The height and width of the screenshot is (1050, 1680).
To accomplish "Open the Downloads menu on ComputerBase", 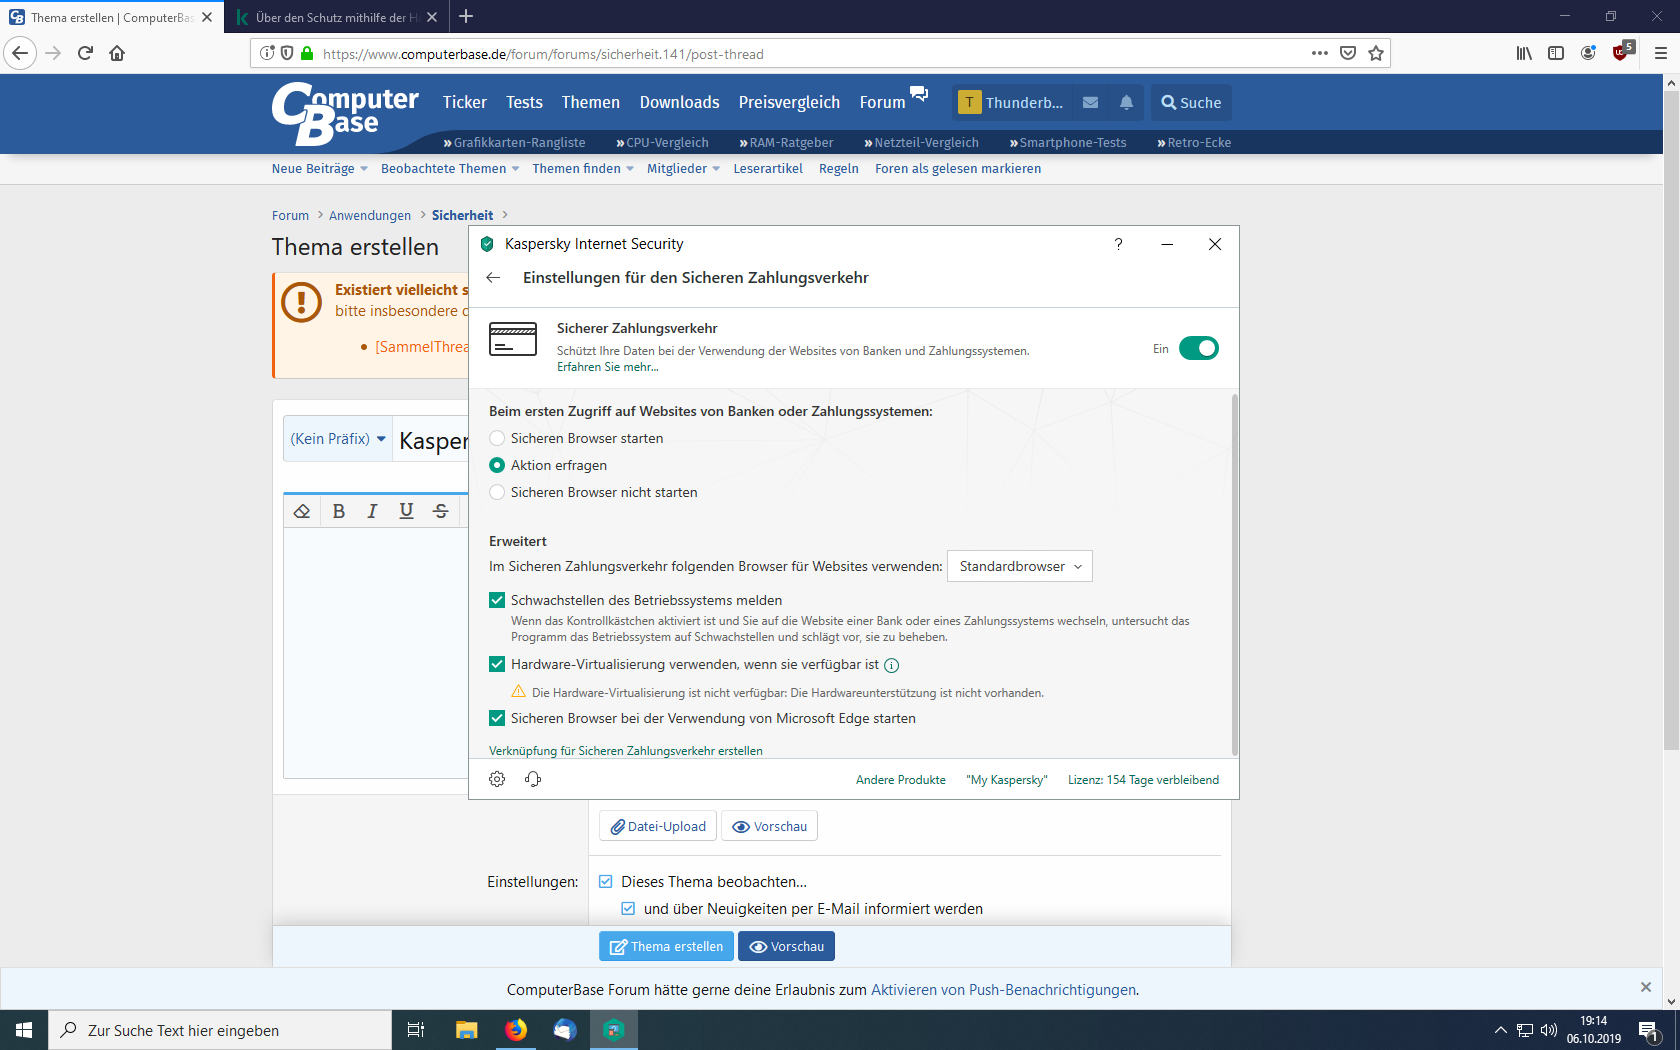I will point(679,102).
